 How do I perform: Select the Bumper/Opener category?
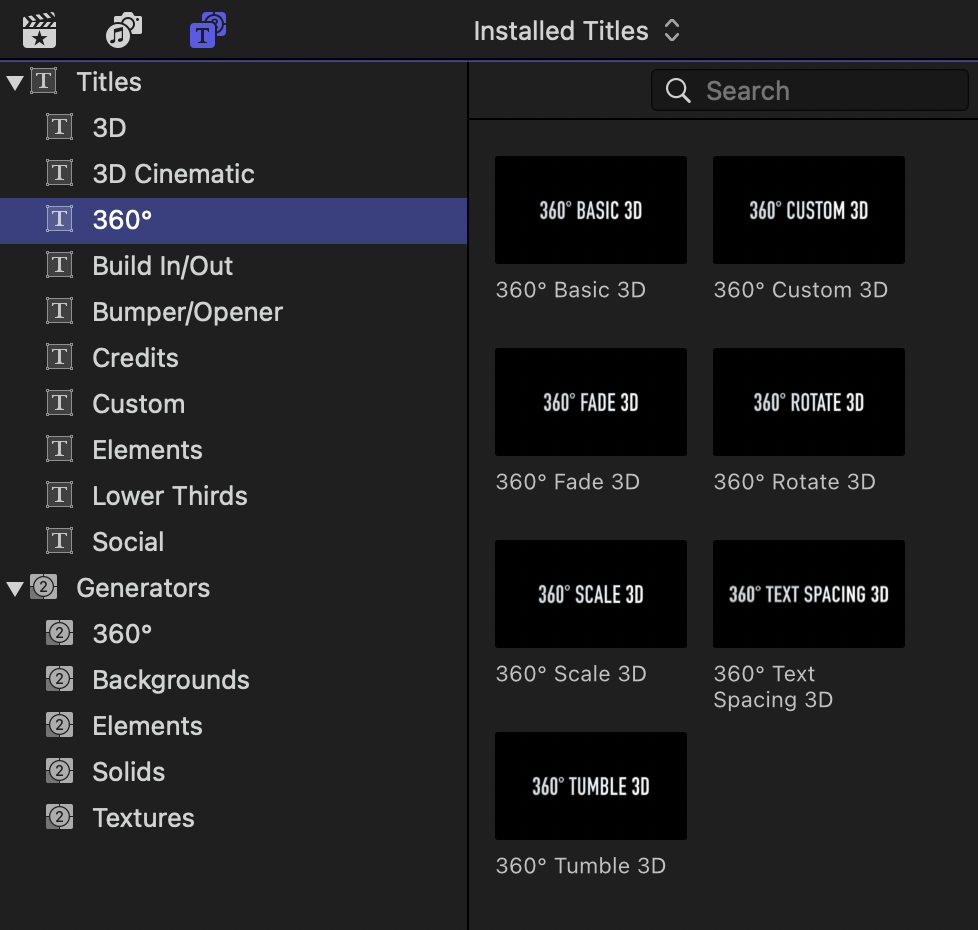point(234,312)
